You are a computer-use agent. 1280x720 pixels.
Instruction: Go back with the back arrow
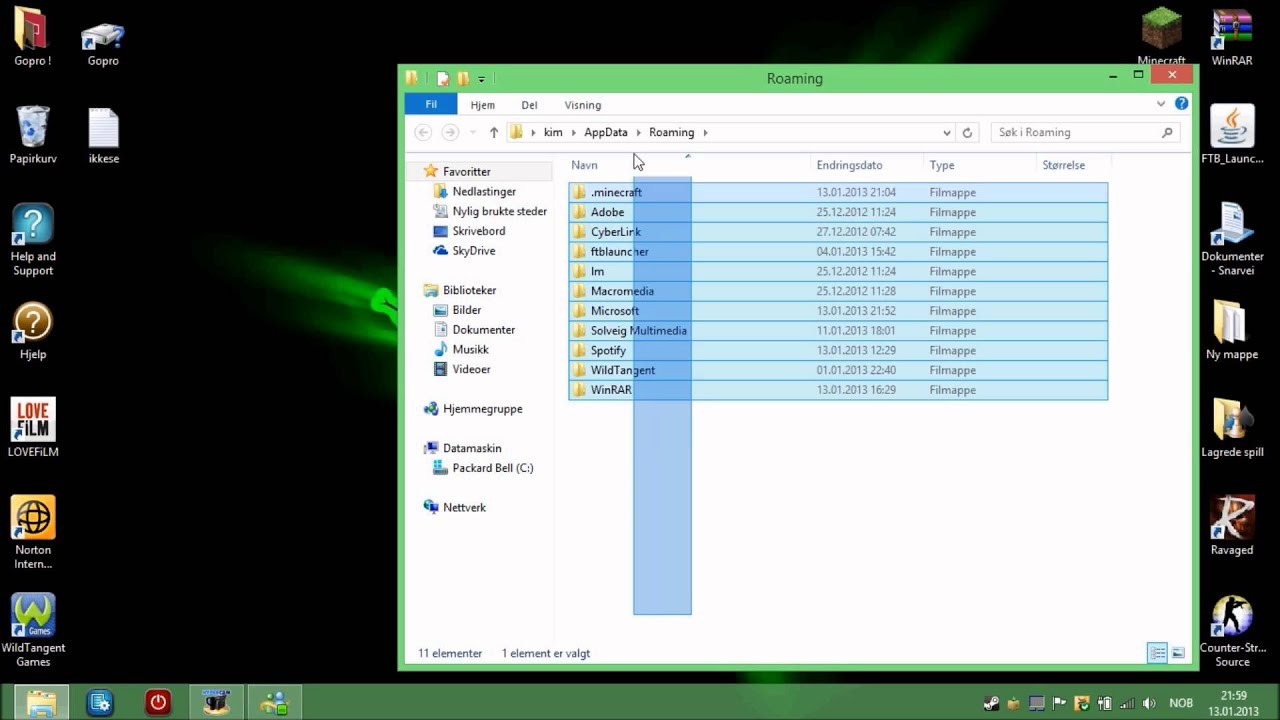pyautogui.click(x=423, y=132)
